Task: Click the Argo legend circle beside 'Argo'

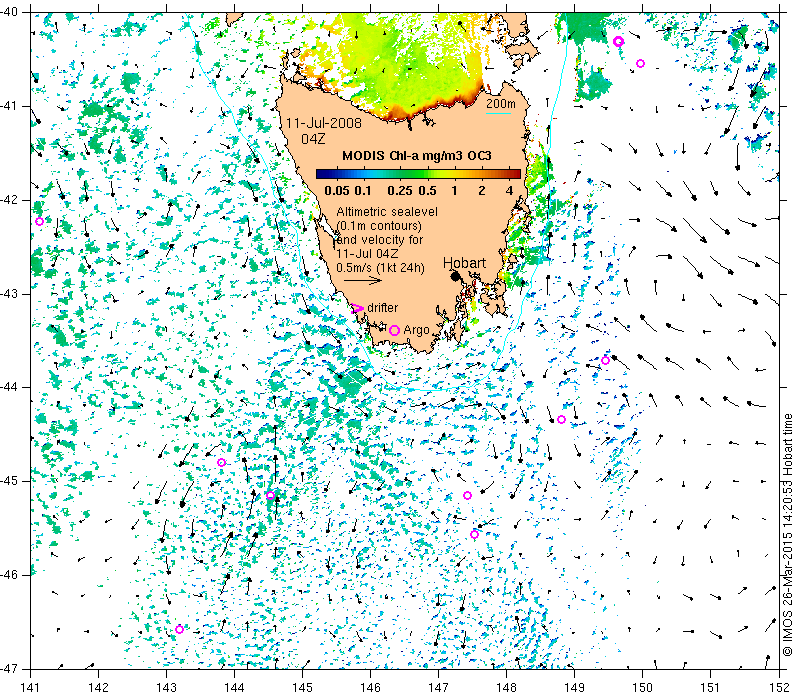Action: coord(394,330)
